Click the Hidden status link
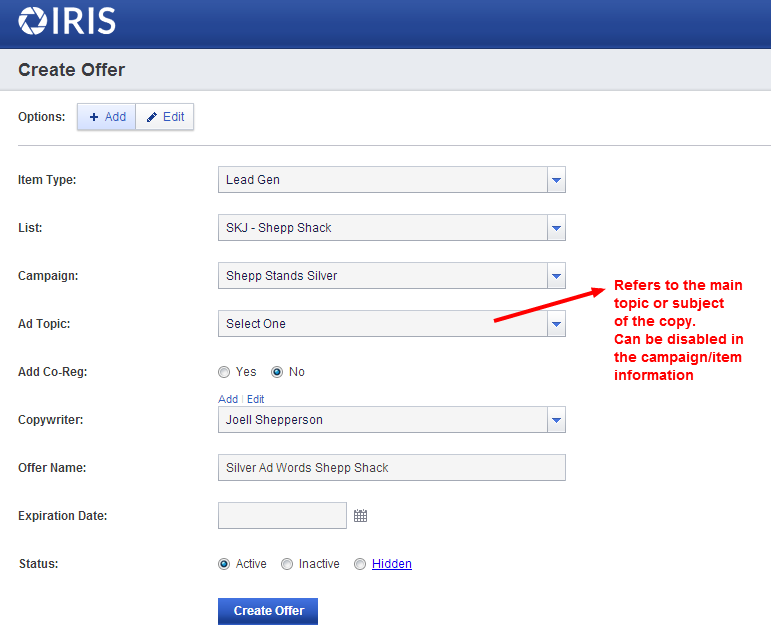The image size is (771, 644). (392, 564)
